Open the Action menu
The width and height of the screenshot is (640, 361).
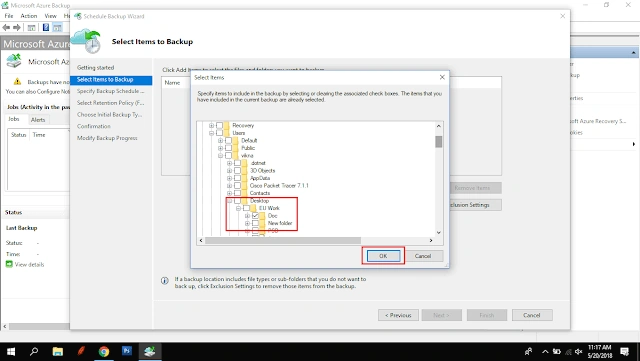pyautogui.click(x=29, y=16)
